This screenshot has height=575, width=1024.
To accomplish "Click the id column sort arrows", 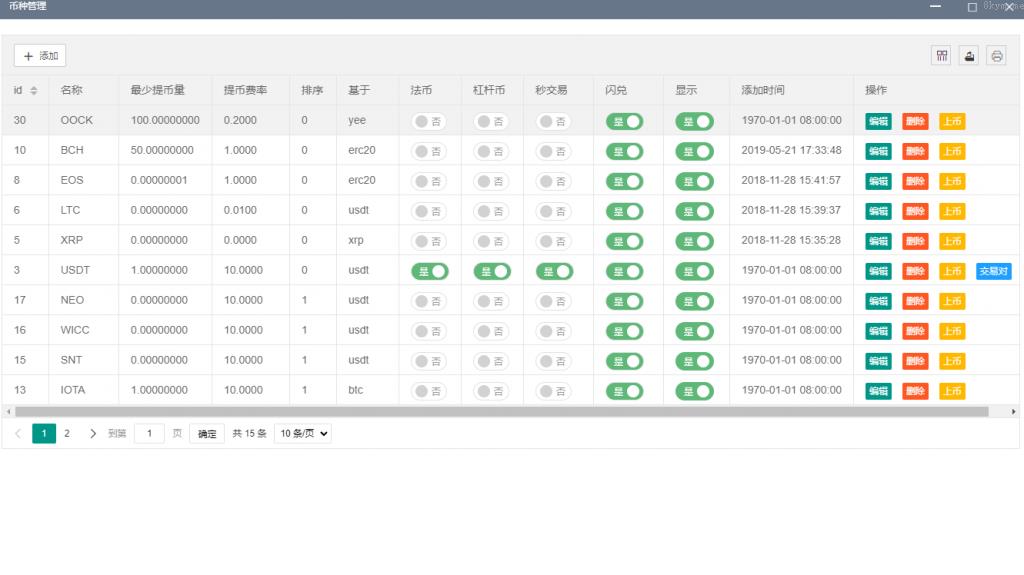I will coord(33,91).
